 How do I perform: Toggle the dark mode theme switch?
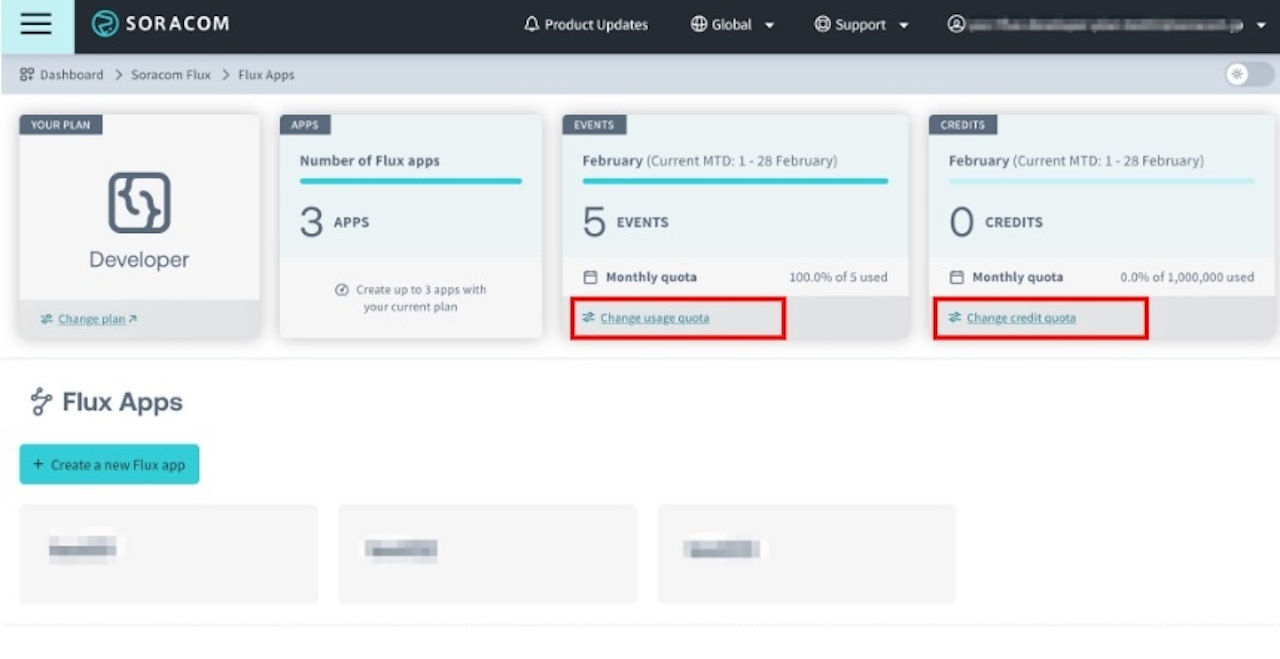1249,75
